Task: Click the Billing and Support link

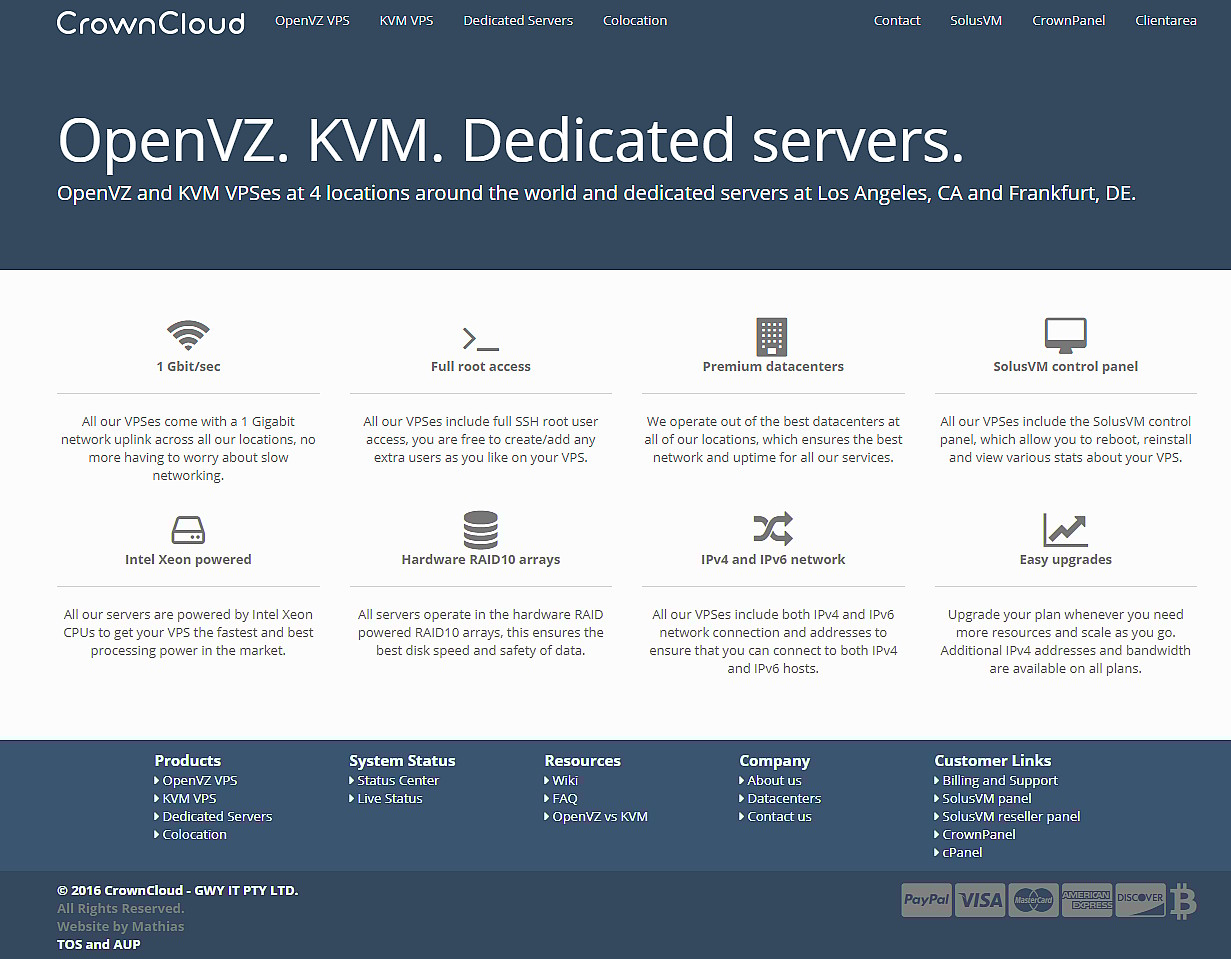Action: pos(1000,780)
